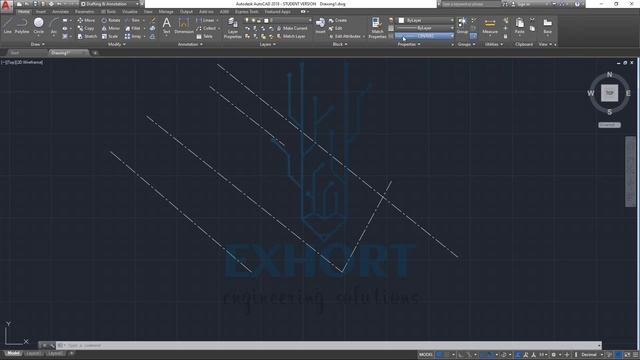Open Drafting & Annotation workspace dropdown

[x=110, y=4]
